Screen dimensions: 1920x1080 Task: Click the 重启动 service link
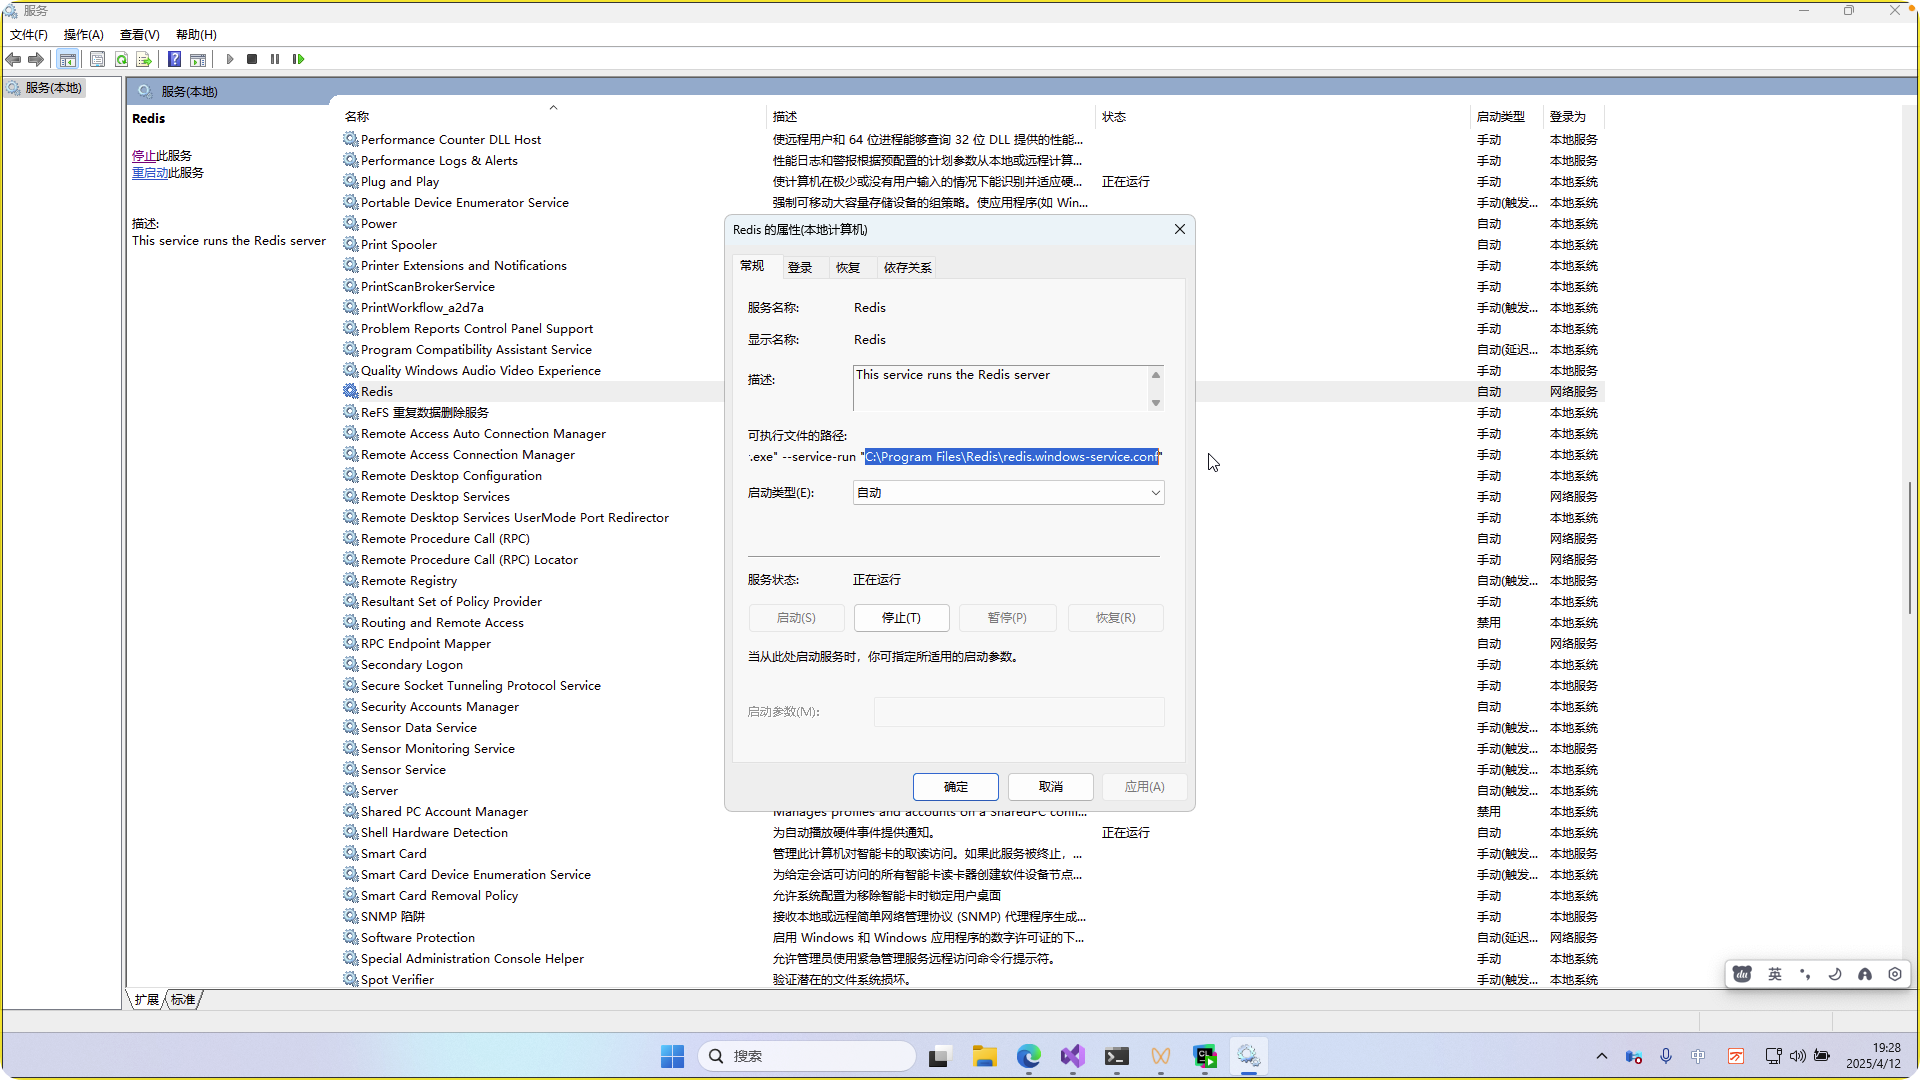[x=150, y=173]
